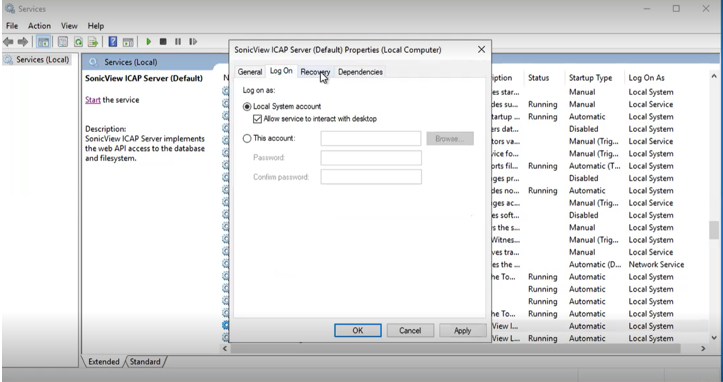
Task: Open the File menu
Action: [12, 26]
